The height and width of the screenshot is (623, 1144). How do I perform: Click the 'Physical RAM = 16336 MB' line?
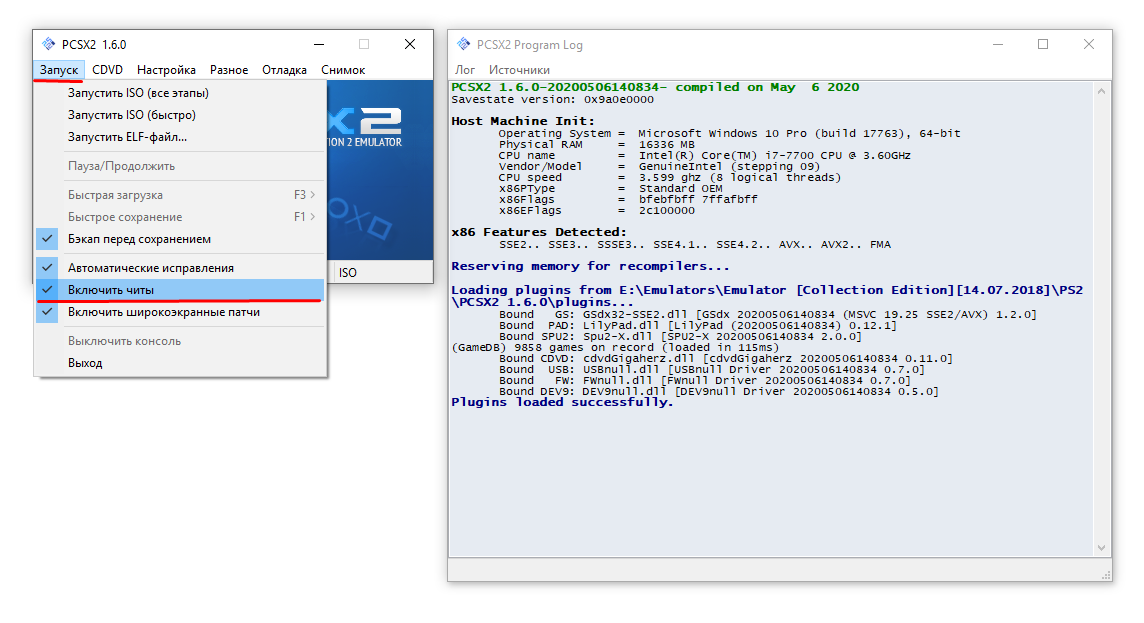pos(597,144)
